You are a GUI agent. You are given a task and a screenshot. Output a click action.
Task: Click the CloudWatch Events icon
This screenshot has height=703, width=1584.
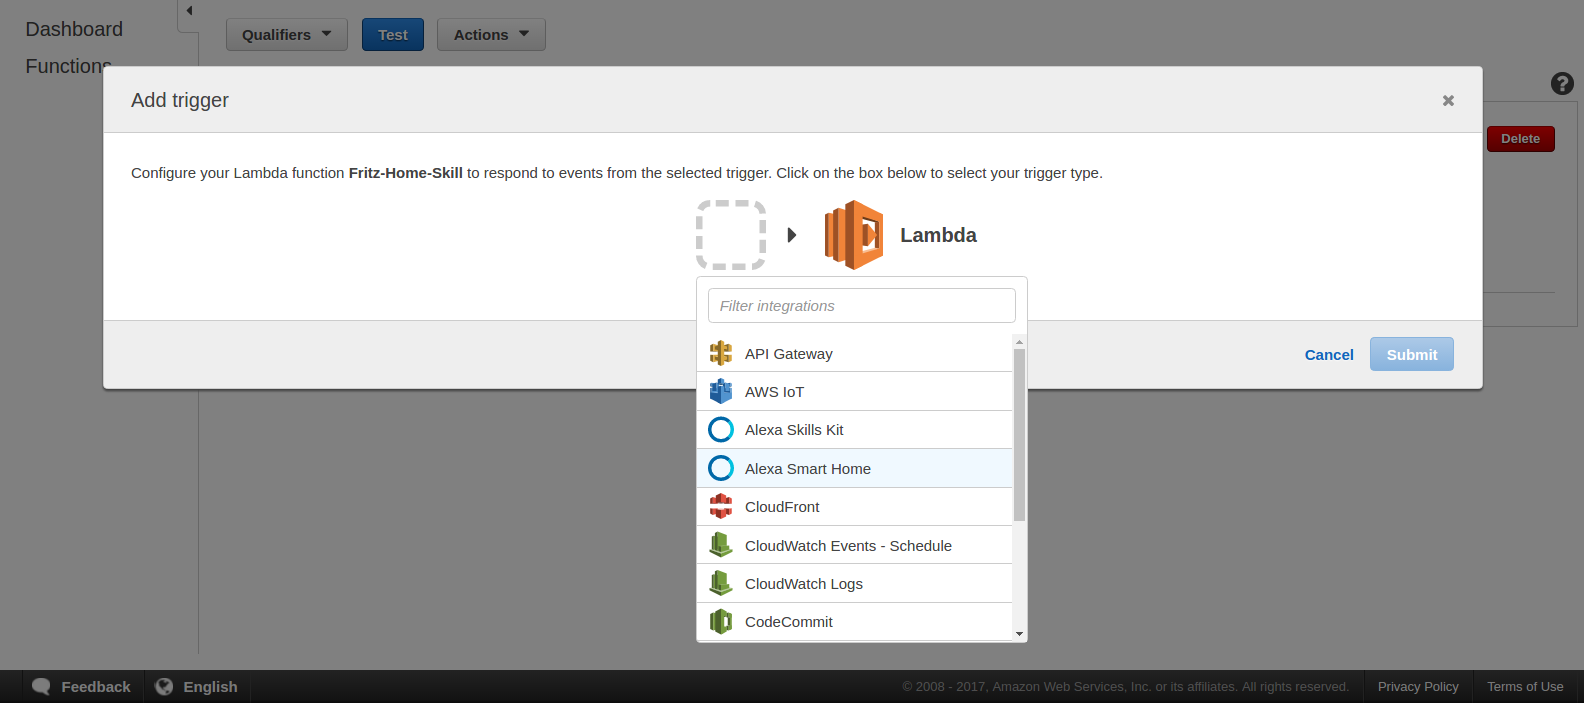pos(720,545)
